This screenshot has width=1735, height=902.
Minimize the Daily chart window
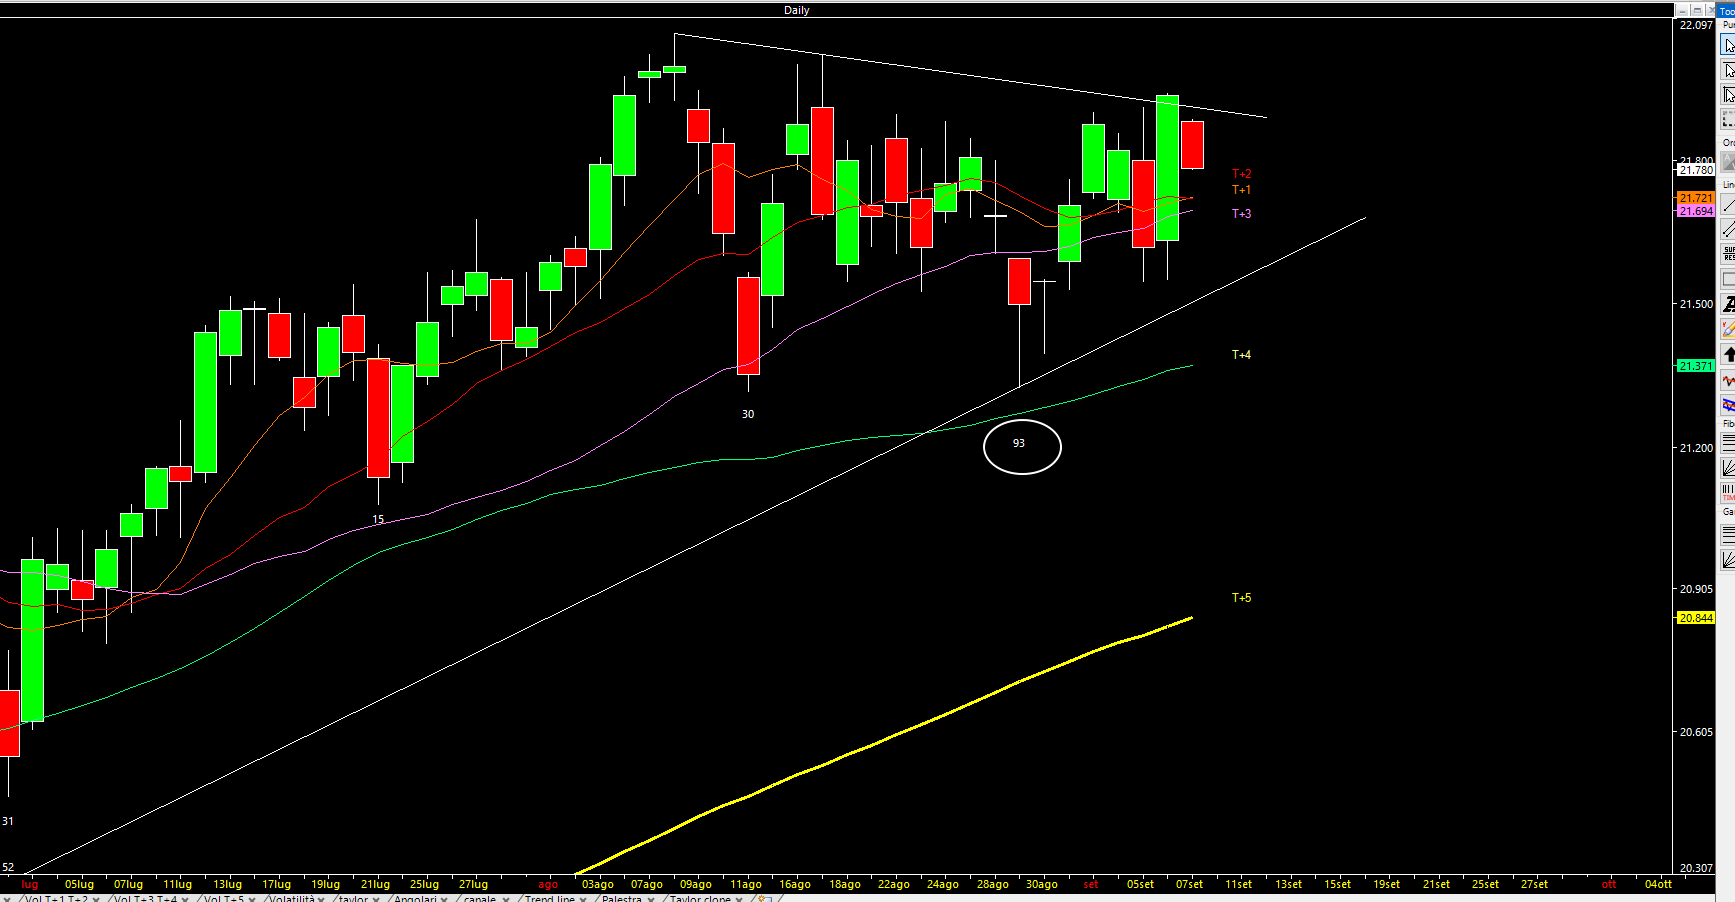tap(1682, 10)
